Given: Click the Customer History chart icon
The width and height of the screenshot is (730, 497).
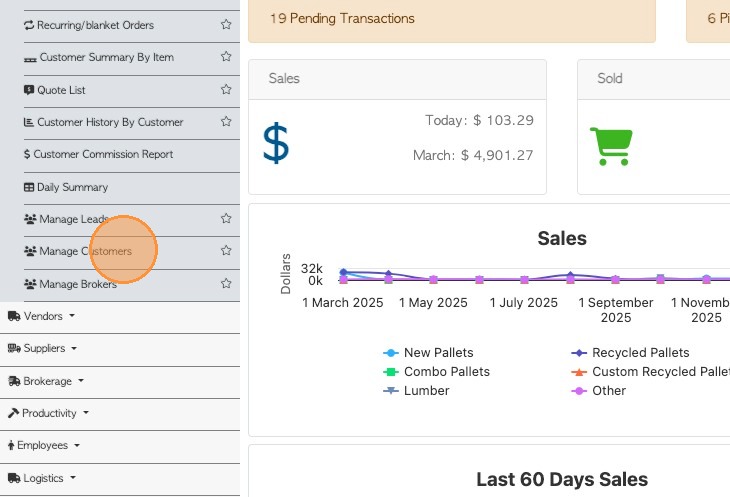Looking at the screenshot, I should point(29,122).
